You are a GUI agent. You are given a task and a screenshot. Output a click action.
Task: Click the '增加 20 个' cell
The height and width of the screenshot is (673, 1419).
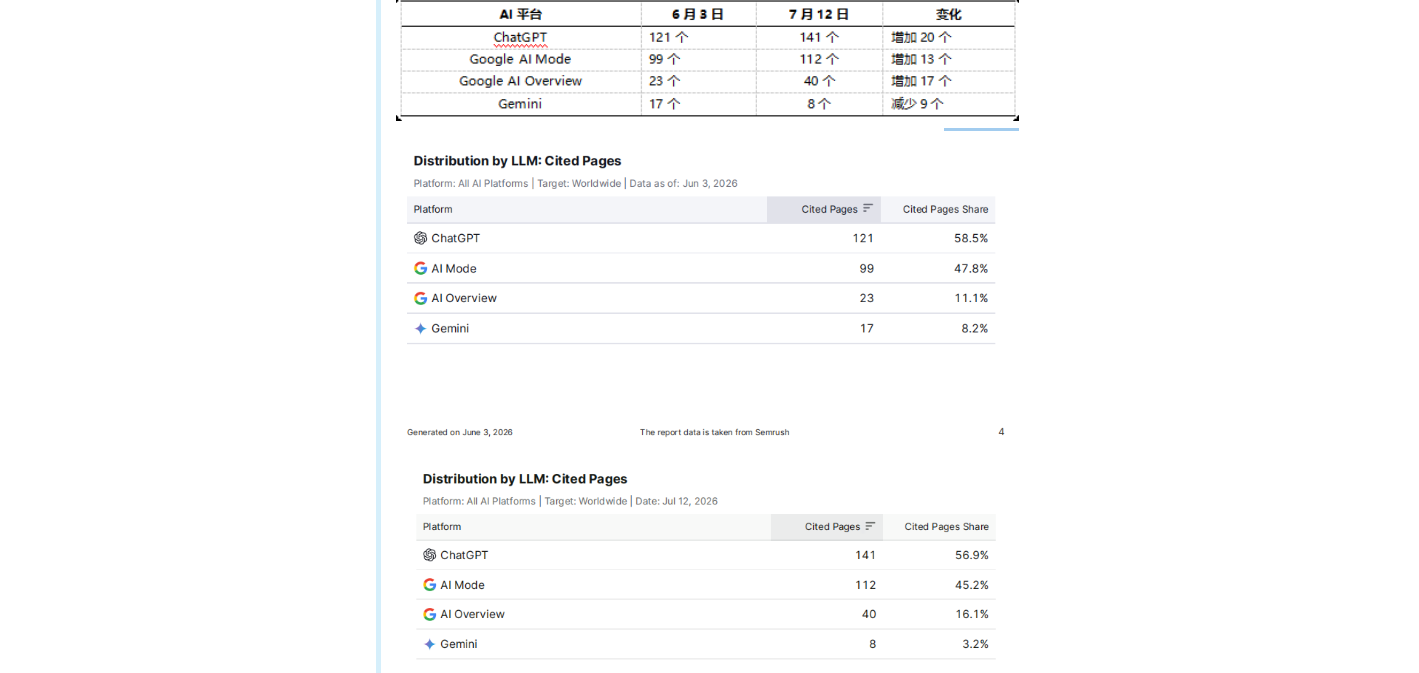[948, 37]
